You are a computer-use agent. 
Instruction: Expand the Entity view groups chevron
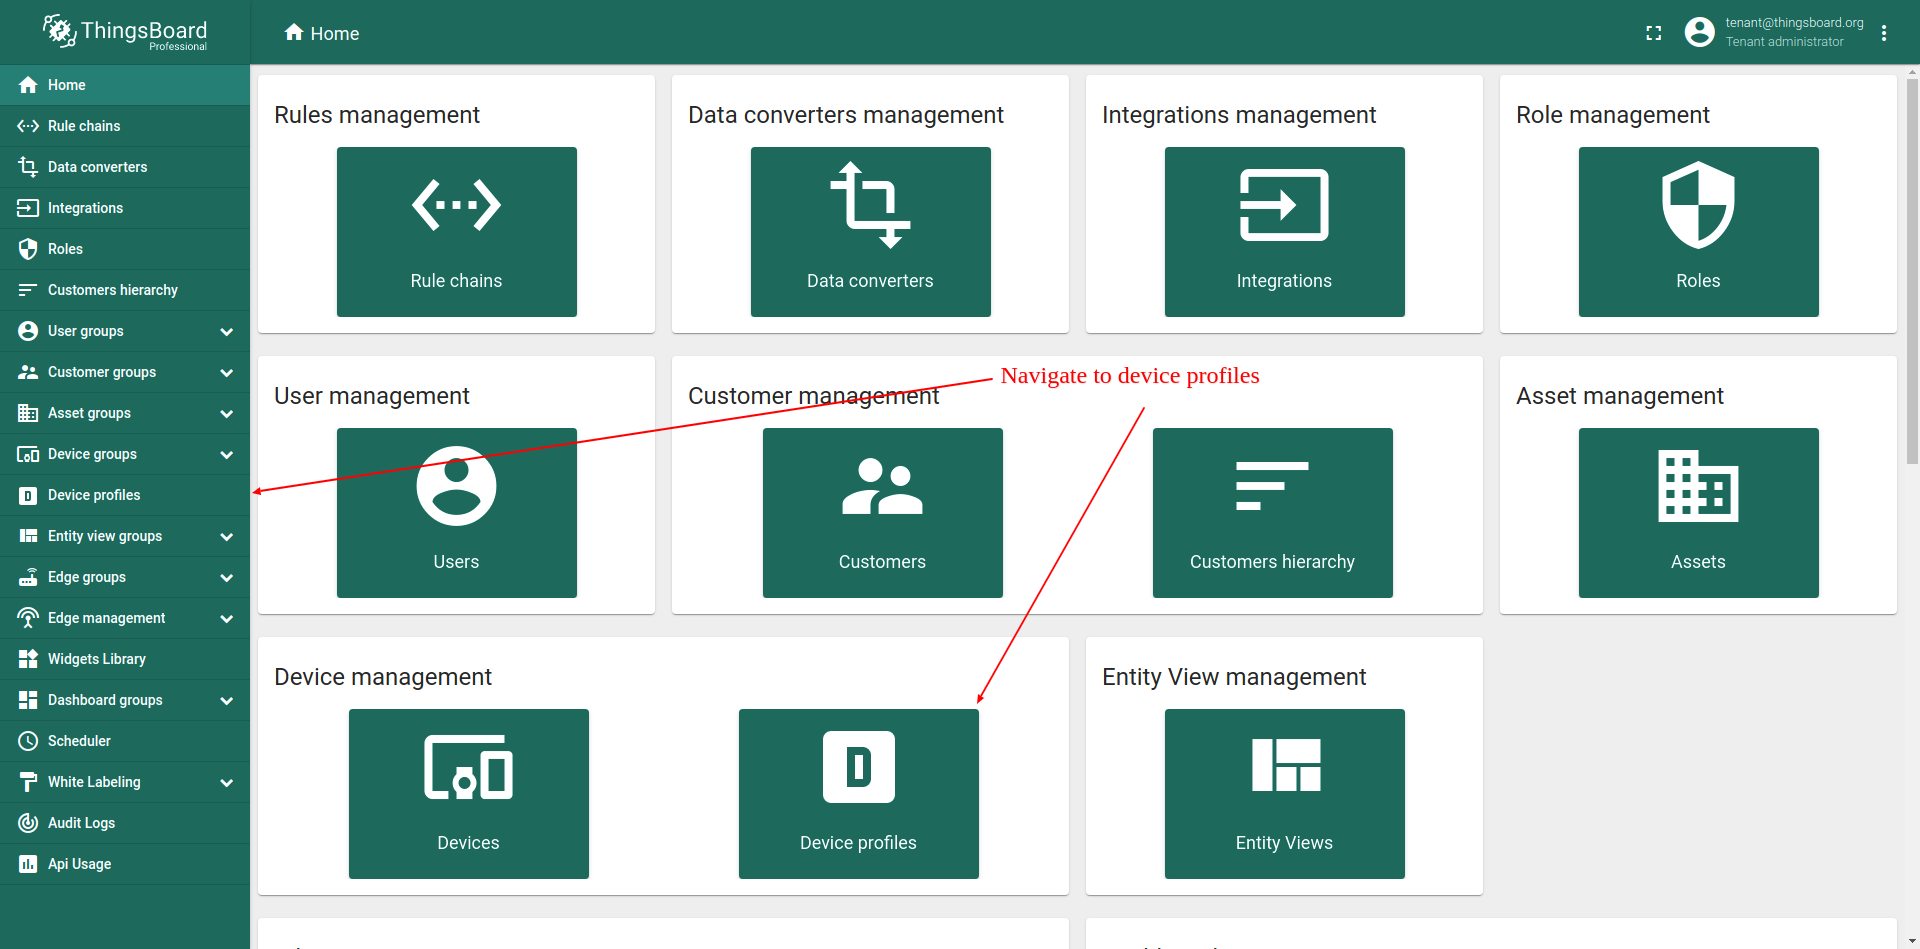coord(227,536)
